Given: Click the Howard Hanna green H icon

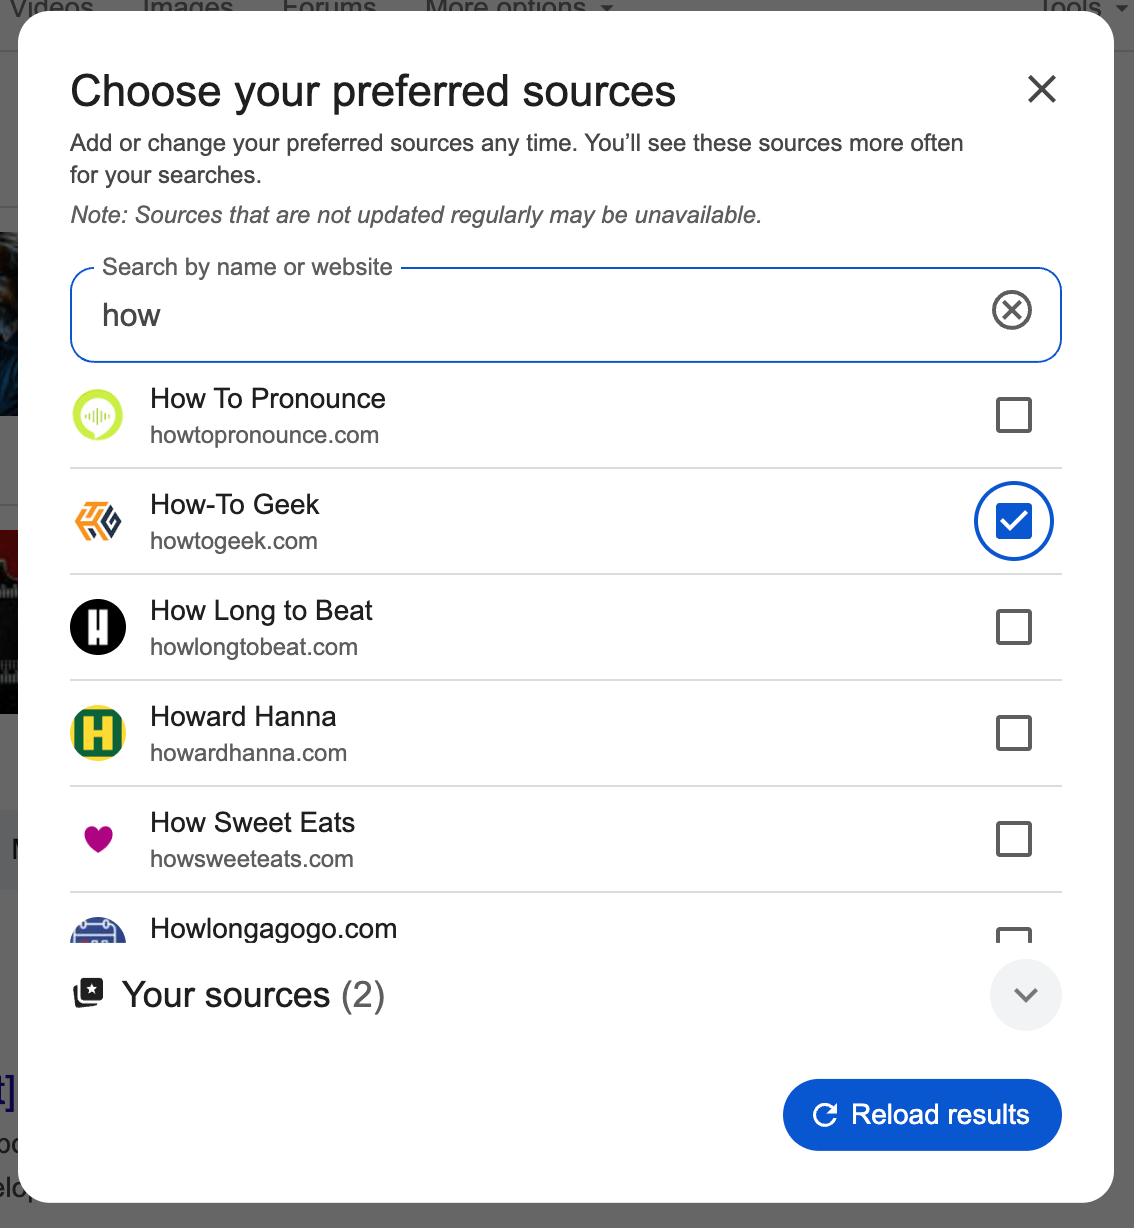Looking at the screenshot, I should click(98, 733).
